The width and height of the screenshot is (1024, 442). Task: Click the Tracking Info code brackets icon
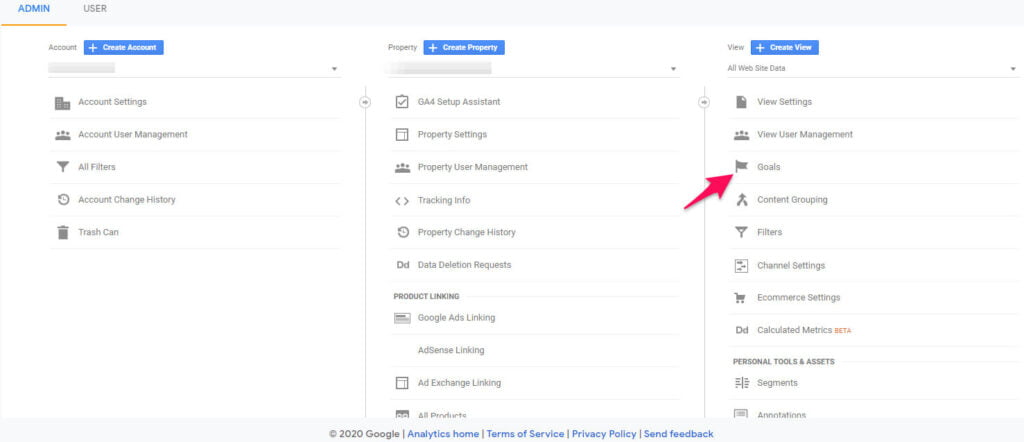pyautogui.click(x=402, y=200)
